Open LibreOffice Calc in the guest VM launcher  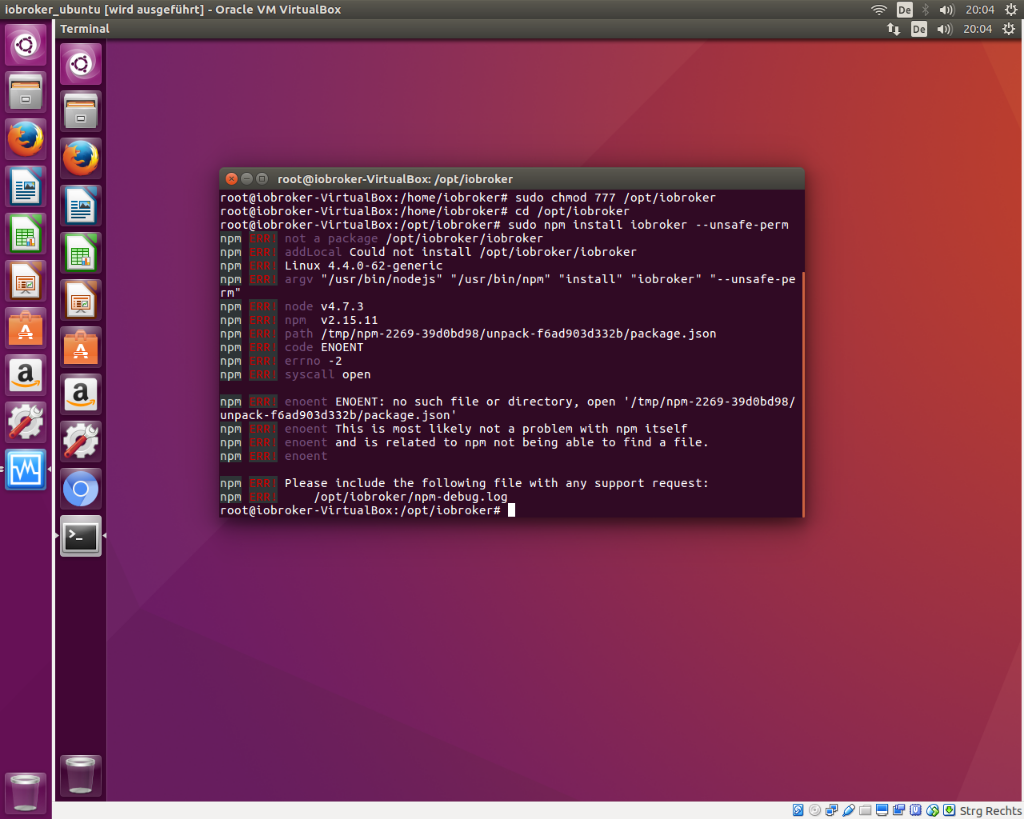click(81, 253)
